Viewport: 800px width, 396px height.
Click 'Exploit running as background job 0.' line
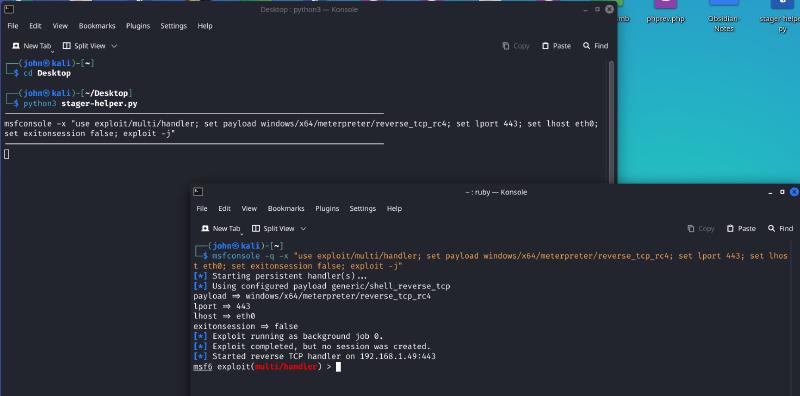pyautogui.click(x=288, y=337)
